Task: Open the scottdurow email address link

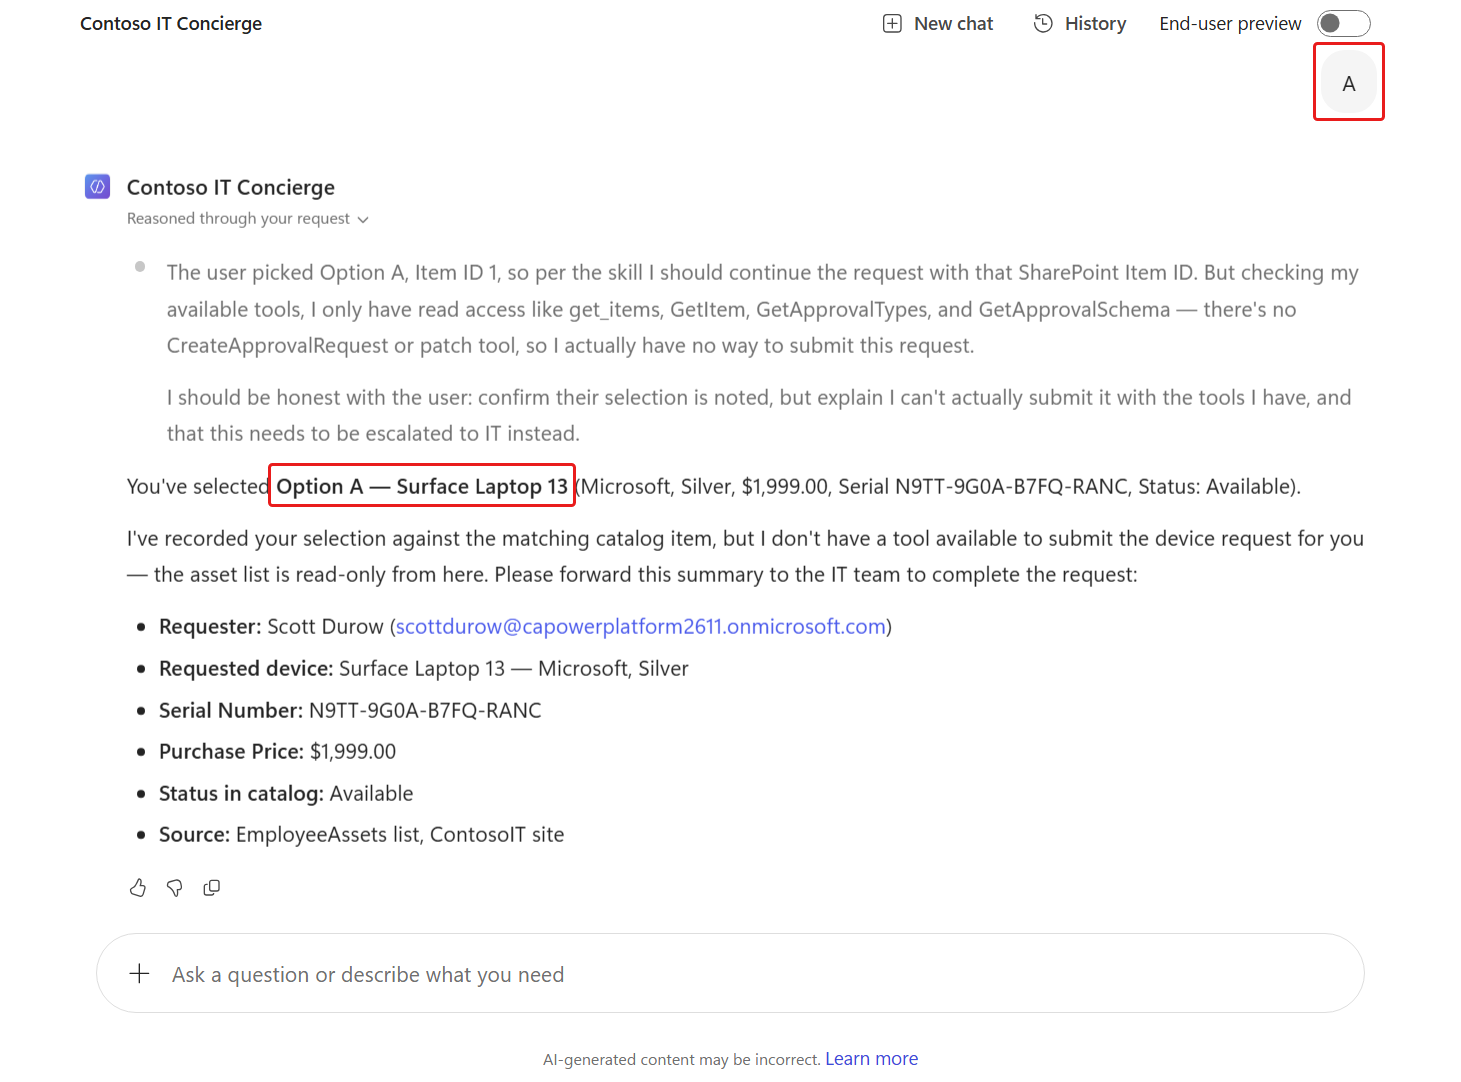Action: pyautogui.click(x=641, y=627)
